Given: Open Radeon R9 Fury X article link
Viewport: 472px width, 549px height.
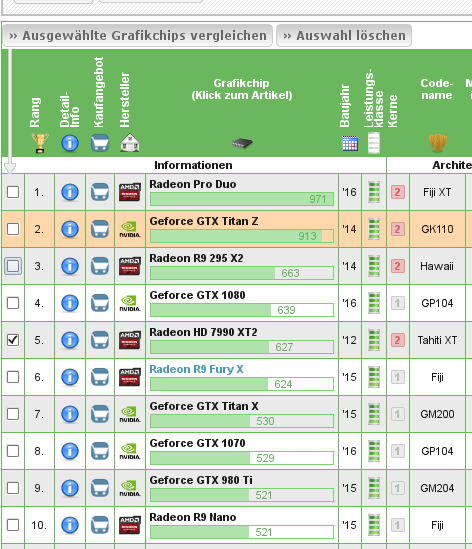Looking at the screenshot, I should (x=196, y=369).
